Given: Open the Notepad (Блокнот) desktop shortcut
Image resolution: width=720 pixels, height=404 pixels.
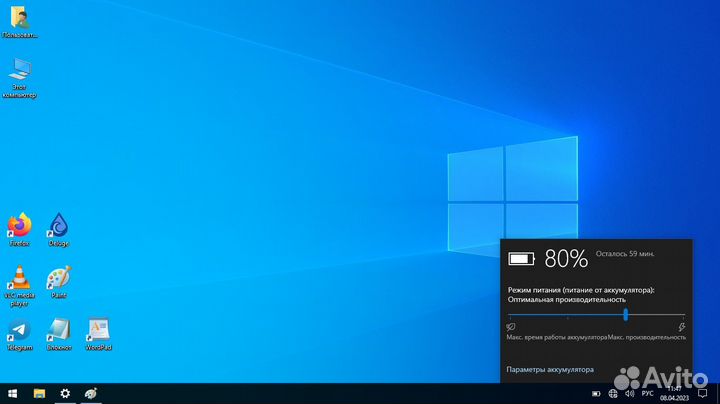Looking at the screenshot, I should coord(59,335).
